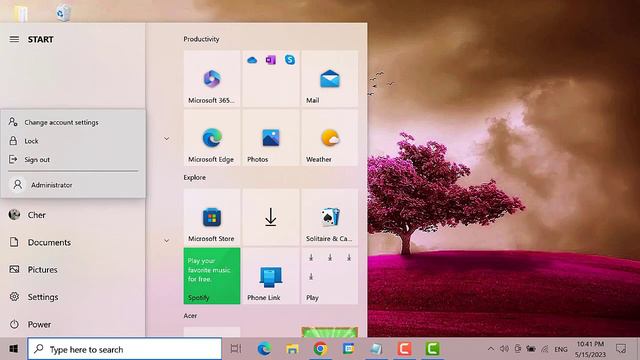Open the Weather tile
This screenshot has width=640, height=360.
click(x=330, y=138)
